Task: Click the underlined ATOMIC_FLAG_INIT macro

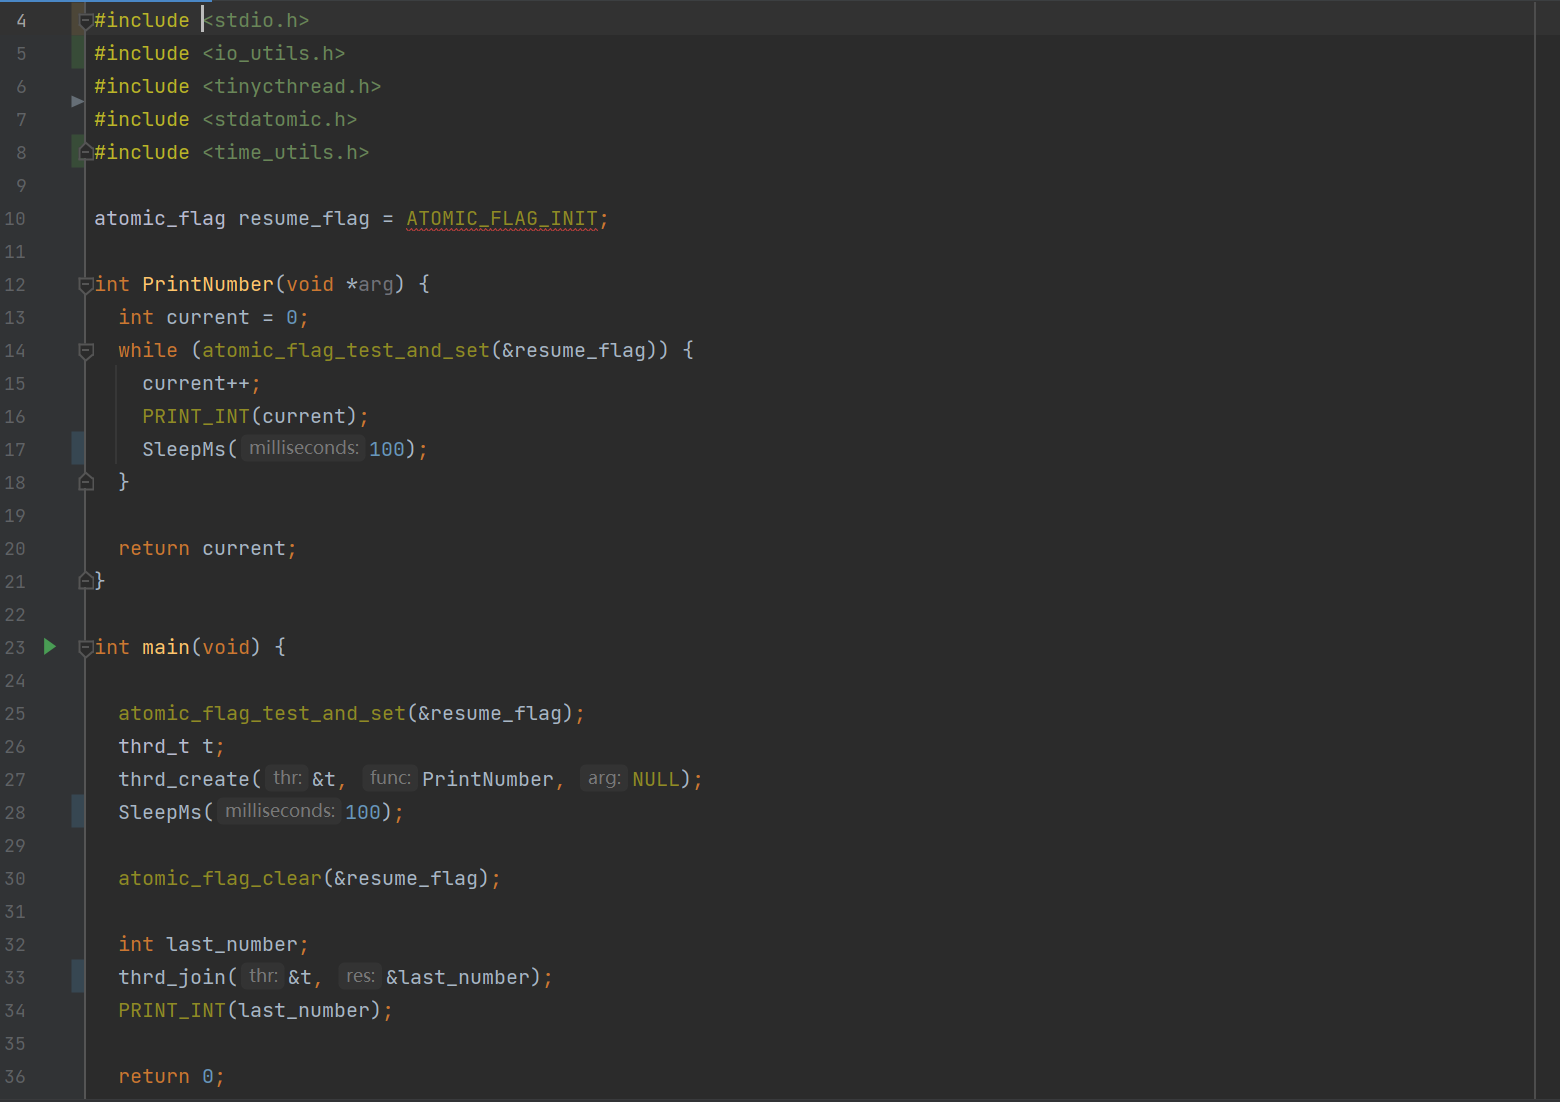Action: pyautogui.click(x=502, y=218)
